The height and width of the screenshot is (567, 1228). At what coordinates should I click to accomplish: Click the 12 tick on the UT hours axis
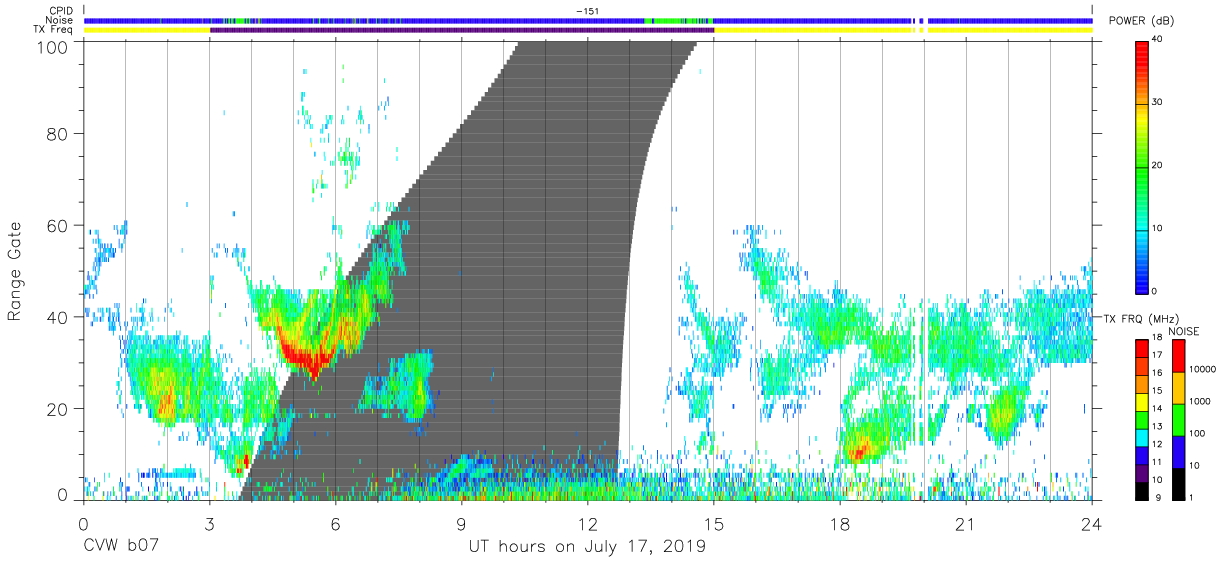click(588, 523)
